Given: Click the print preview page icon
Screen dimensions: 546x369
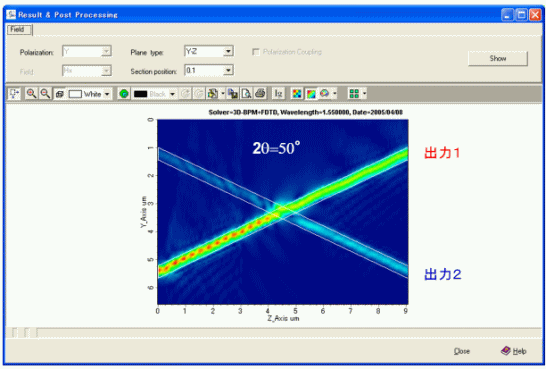Looking at the screenshot, I should (x=247, y=94).
